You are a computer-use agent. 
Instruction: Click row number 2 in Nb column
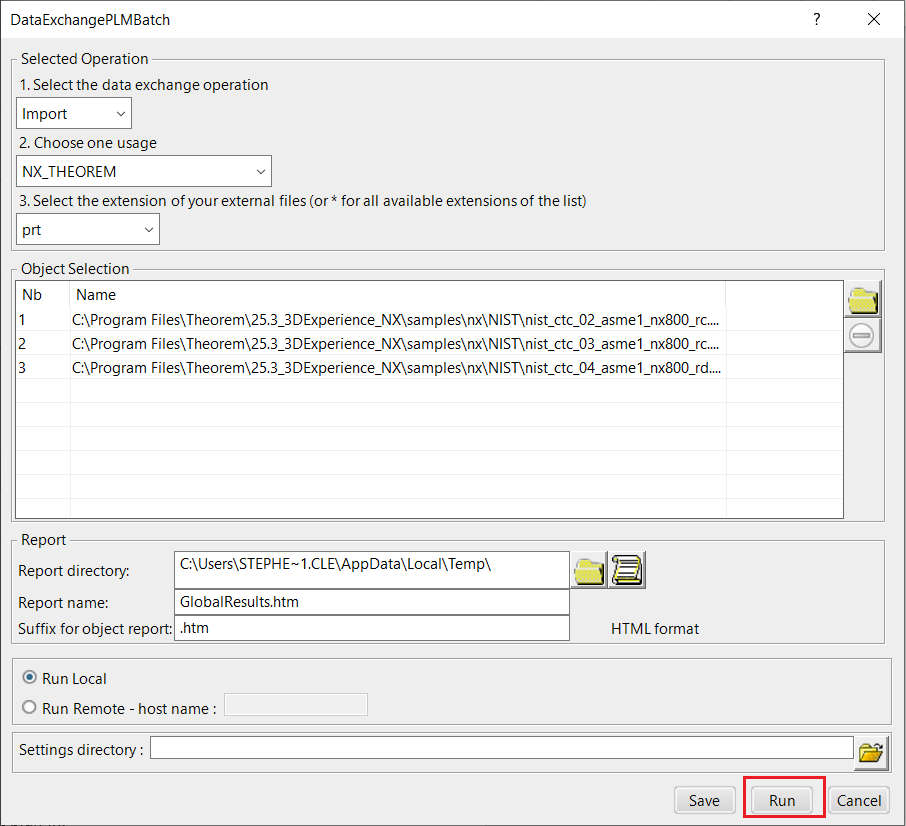pos(22,344)
